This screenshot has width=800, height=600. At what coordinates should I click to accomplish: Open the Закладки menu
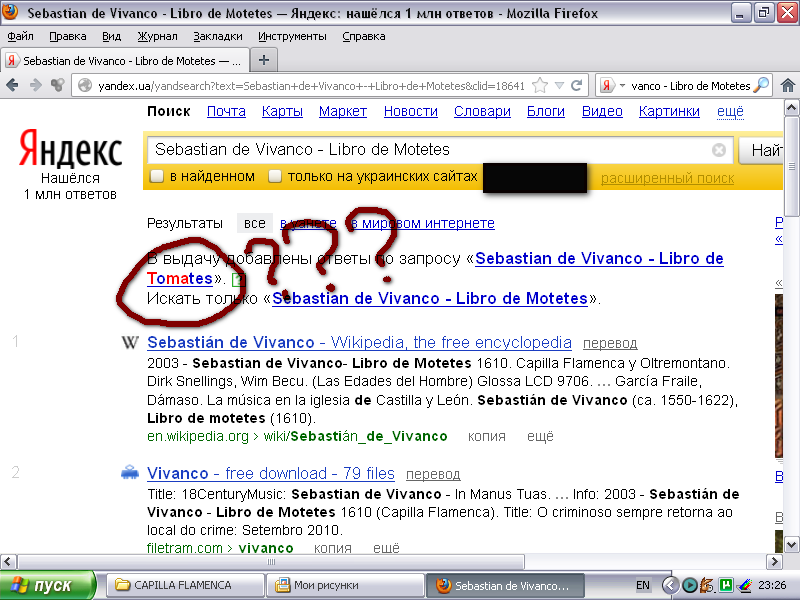pos(218,36)
